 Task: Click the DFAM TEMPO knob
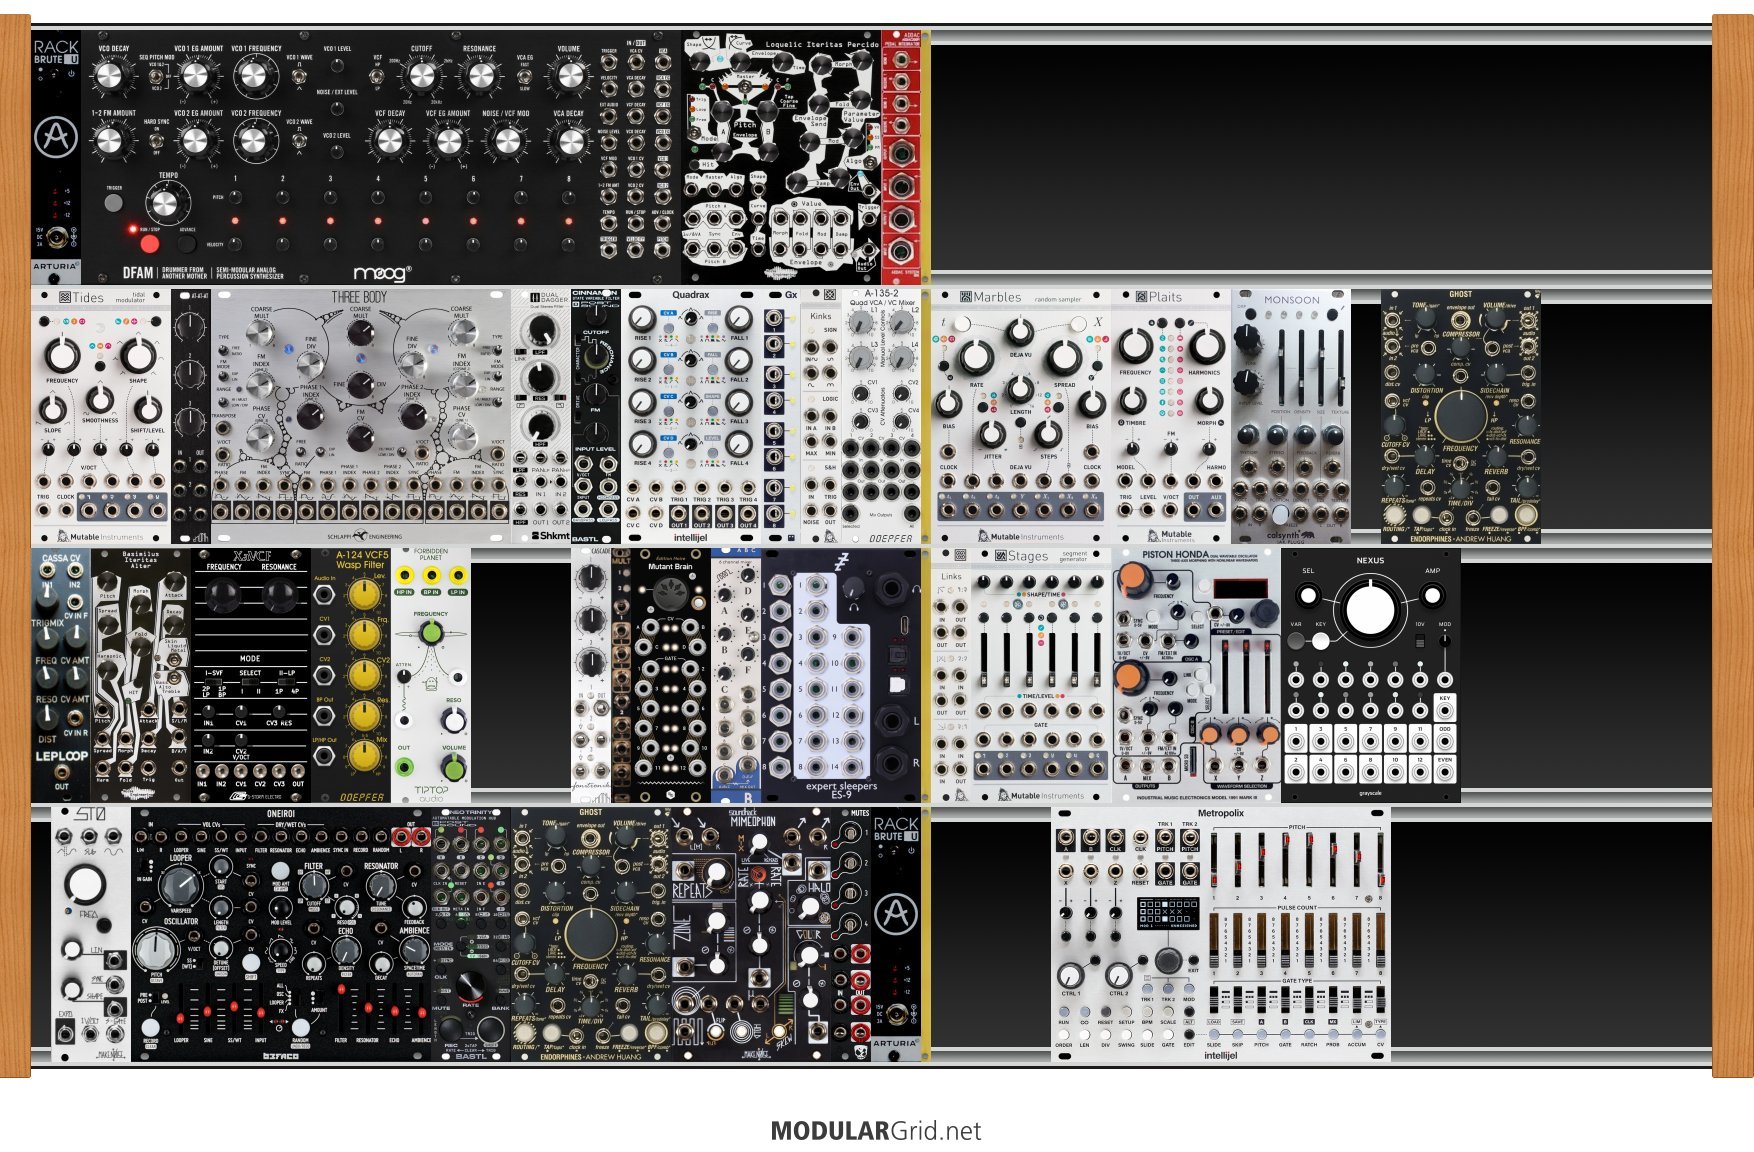click(165, 205)
